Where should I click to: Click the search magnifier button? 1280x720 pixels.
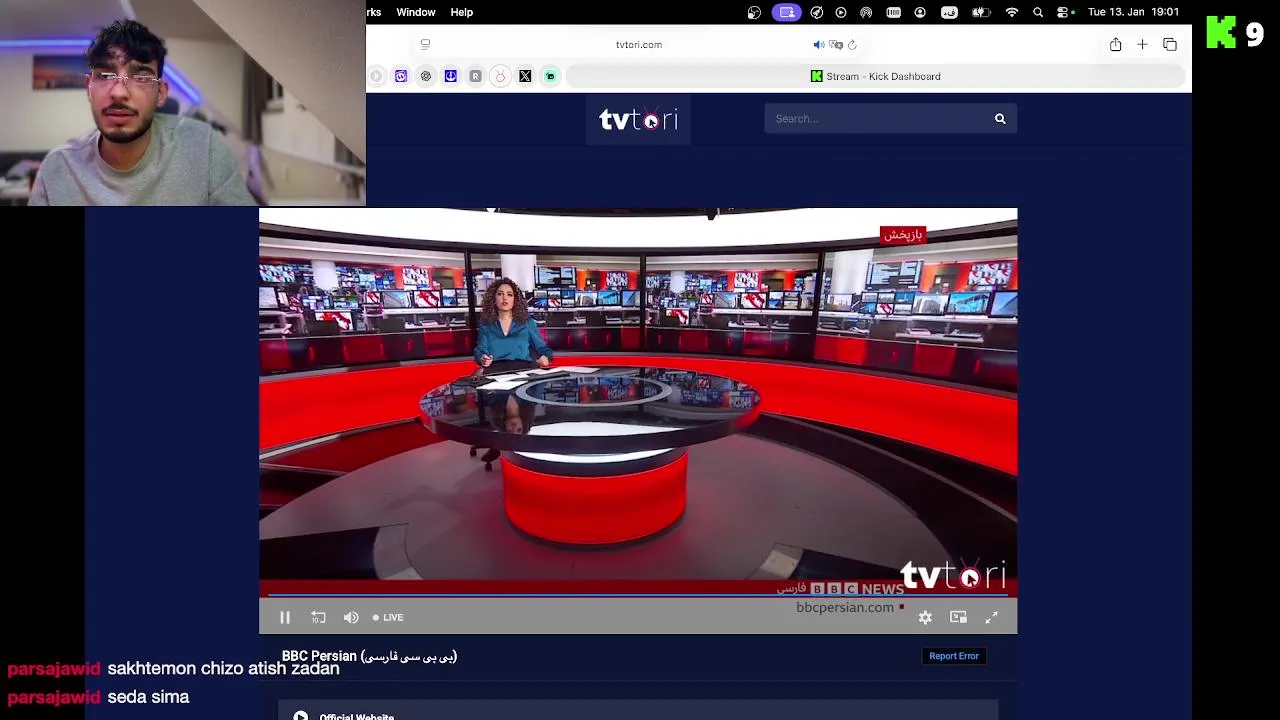click(1000, 118)
